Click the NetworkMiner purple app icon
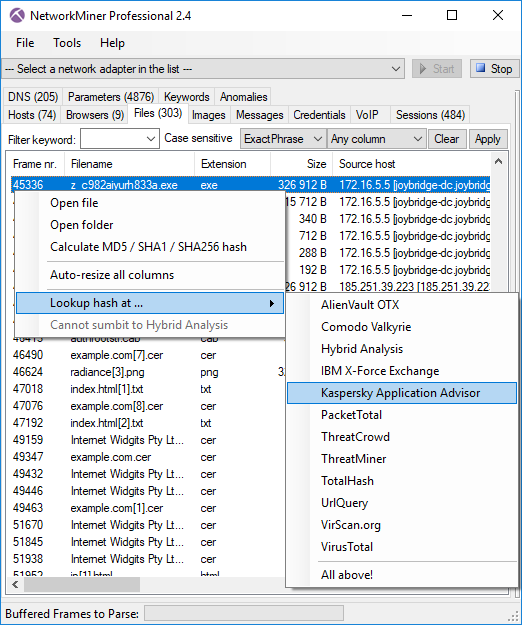This screenshot has height=625, width=522. click(x=17, y=16)
